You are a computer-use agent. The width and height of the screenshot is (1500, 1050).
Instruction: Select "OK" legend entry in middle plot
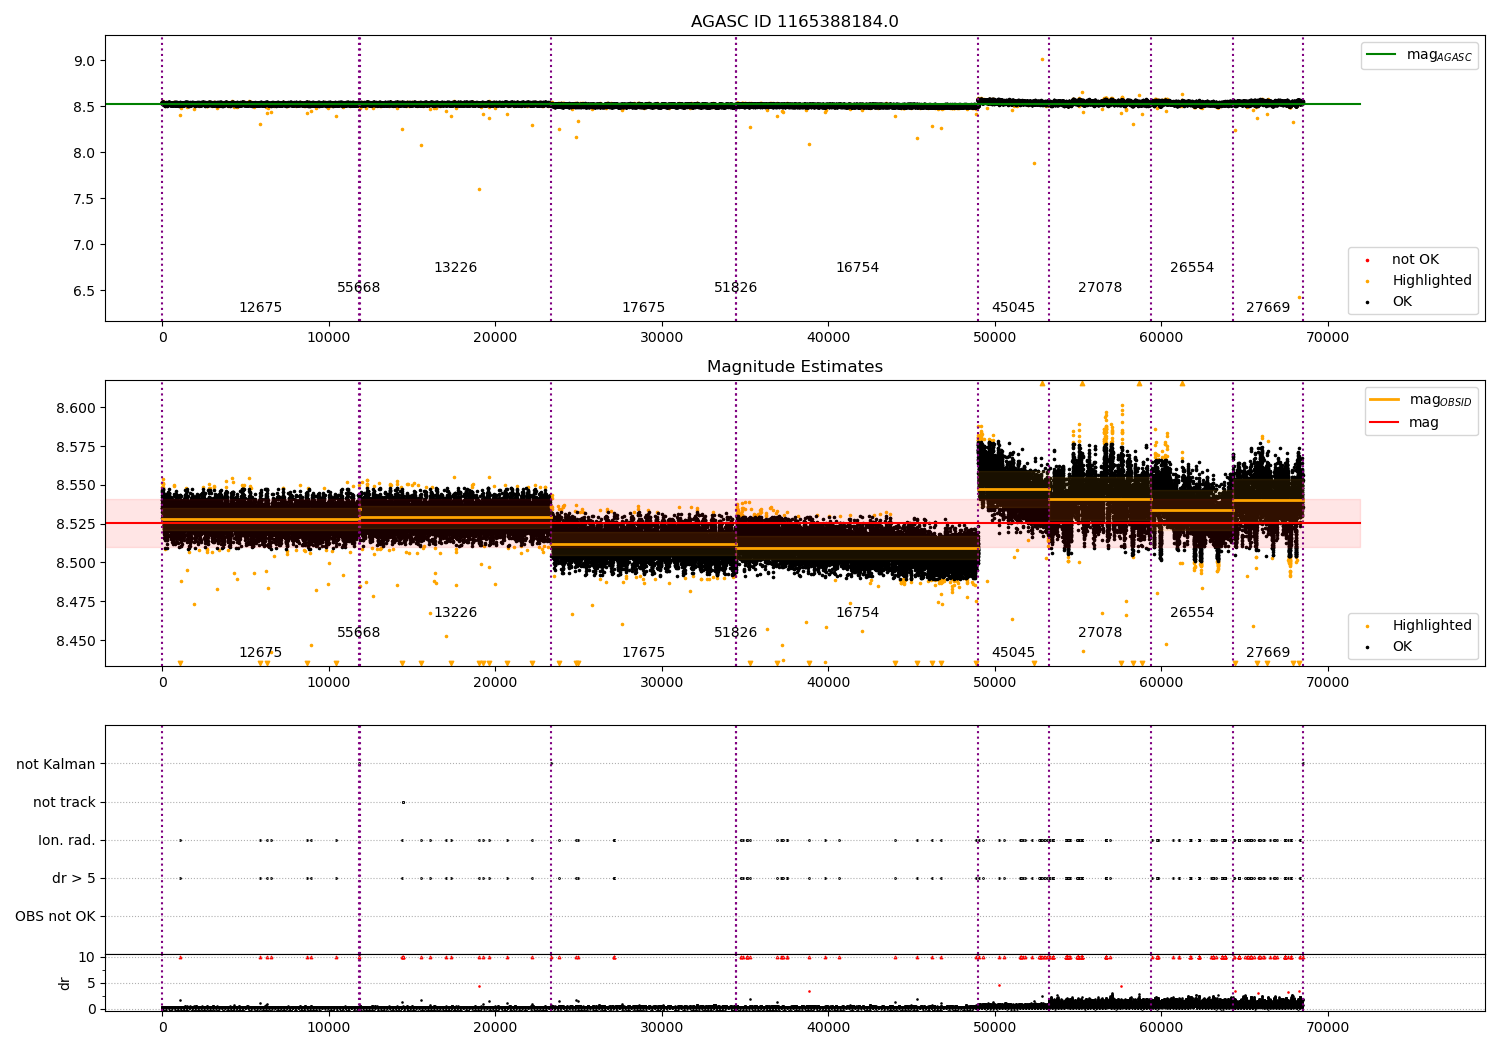tap(1402, 647)
